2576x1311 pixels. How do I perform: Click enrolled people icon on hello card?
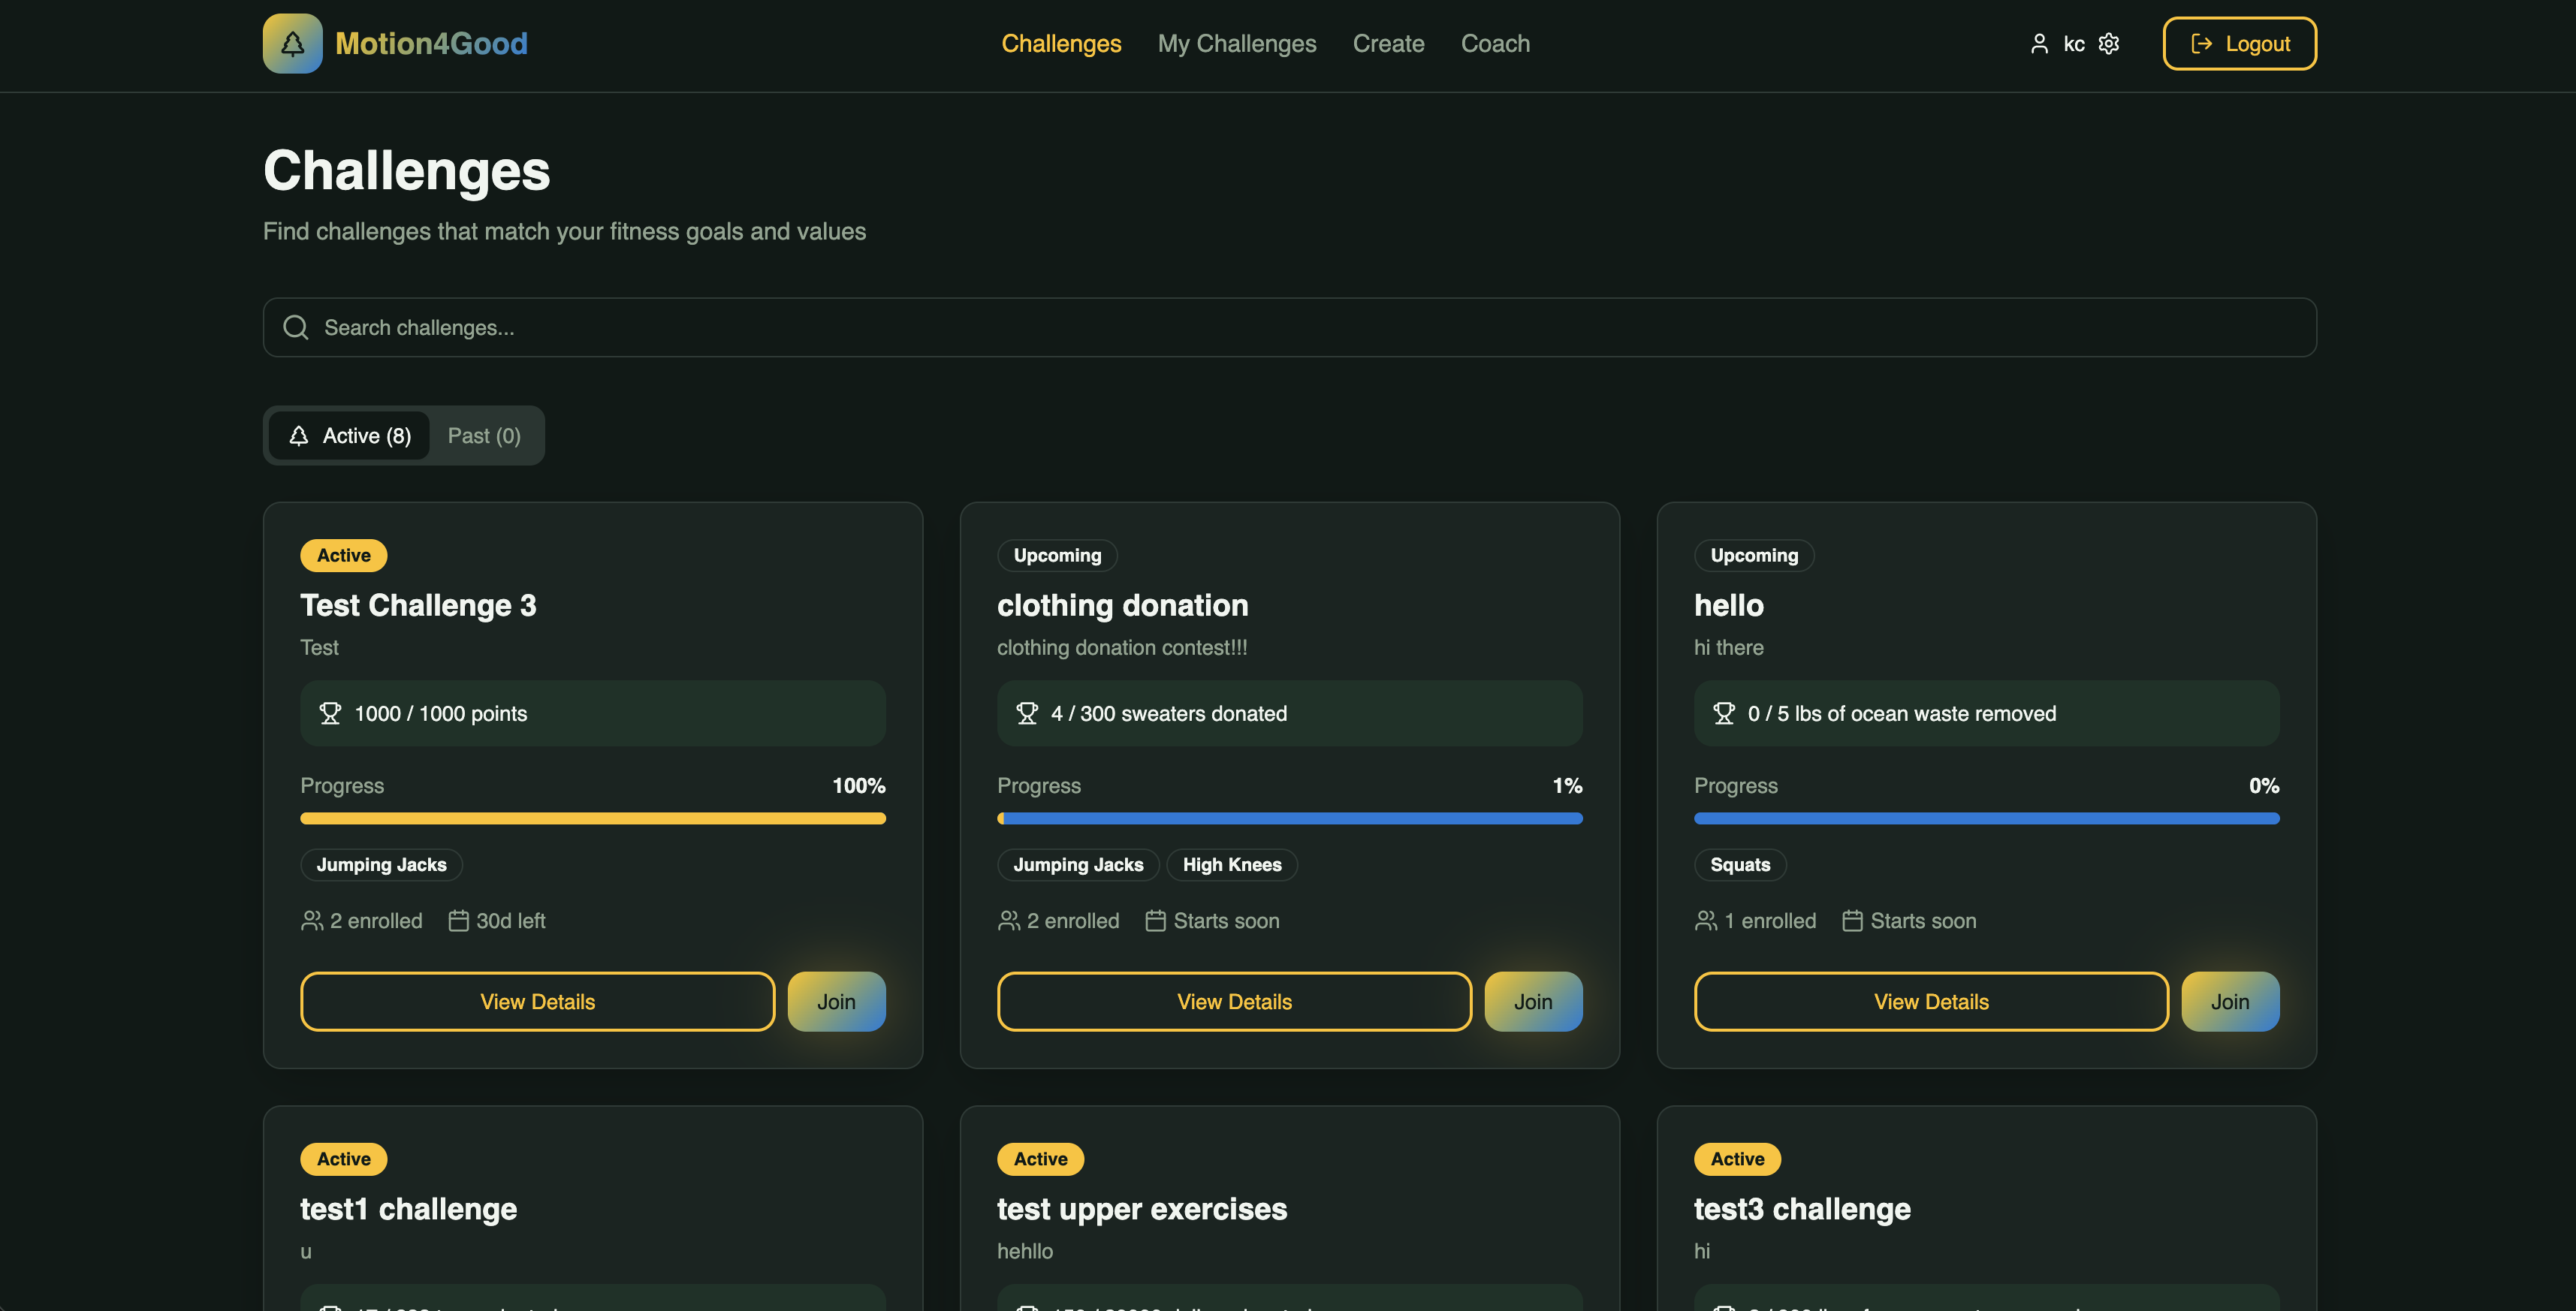click(1706, 920)
